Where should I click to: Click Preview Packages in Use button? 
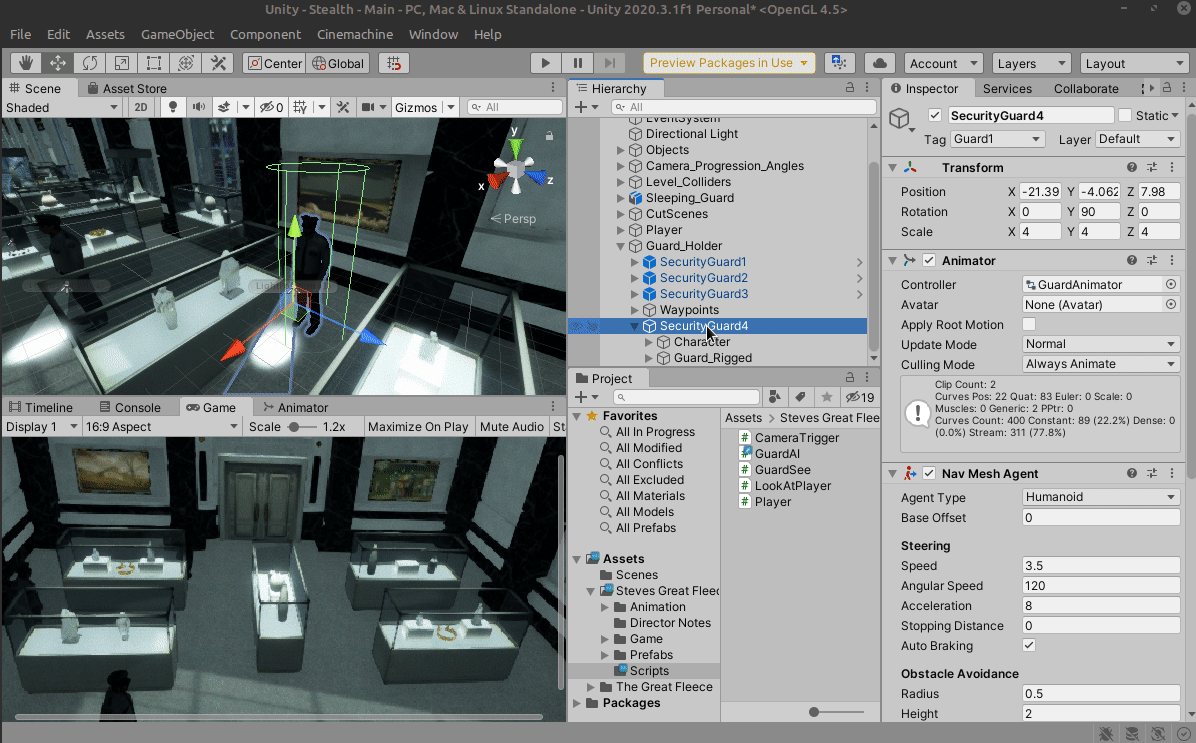[x=729, y=63]
